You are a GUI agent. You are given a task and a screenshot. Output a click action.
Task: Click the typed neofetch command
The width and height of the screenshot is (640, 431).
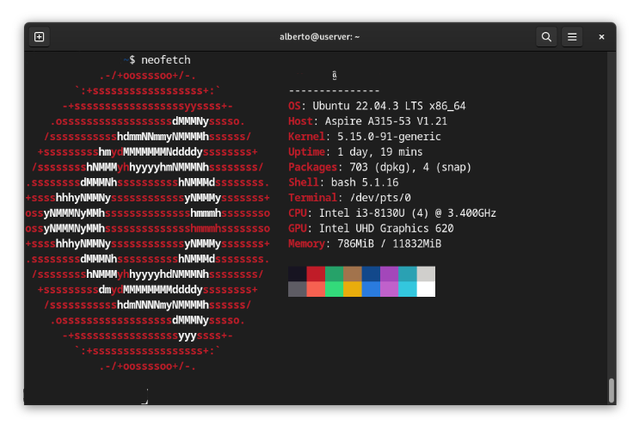tap(166, 61)
